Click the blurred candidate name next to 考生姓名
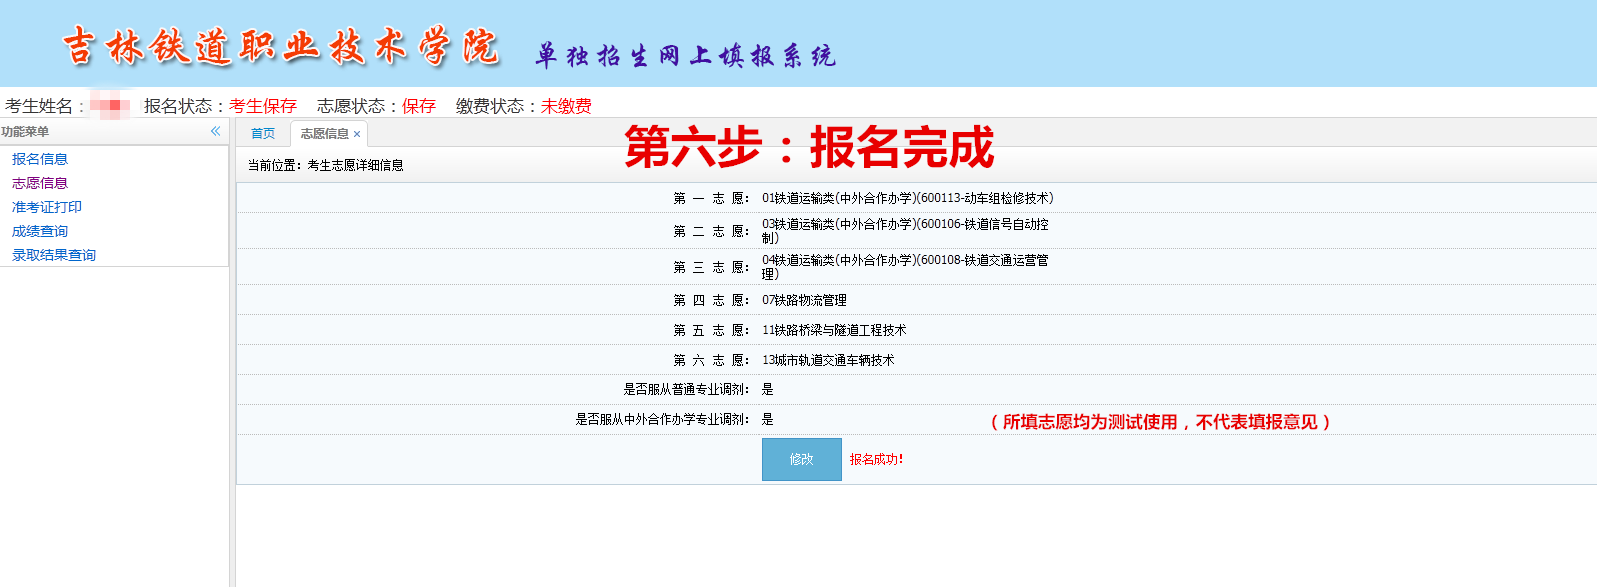This screenshot has width=1597, height=587. 110,105
